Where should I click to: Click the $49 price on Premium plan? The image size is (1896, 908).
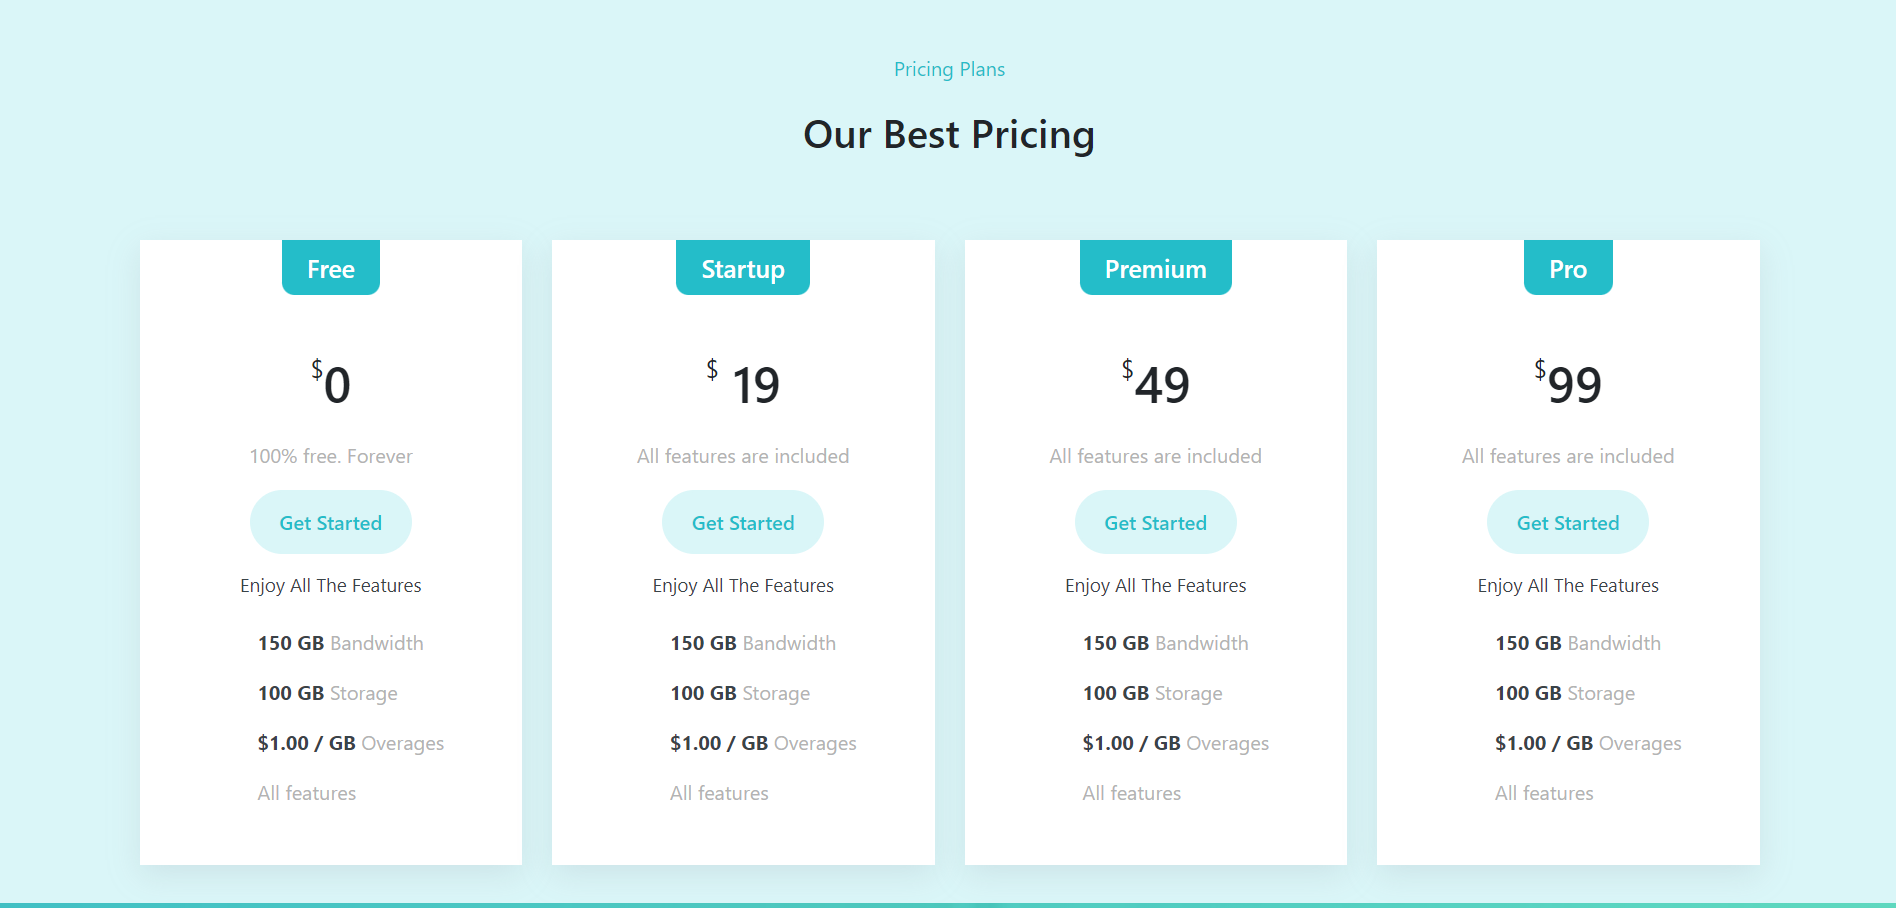click(1156, 383)
